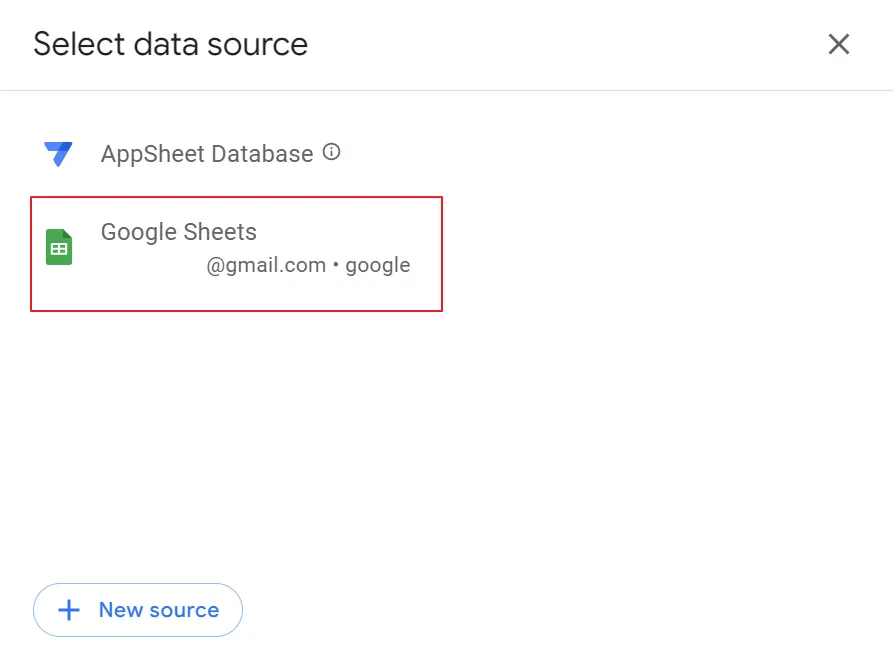893x669 pixels.
Task: Pick the red-outlined Google Sheets entry
Action: coord(236,253)
